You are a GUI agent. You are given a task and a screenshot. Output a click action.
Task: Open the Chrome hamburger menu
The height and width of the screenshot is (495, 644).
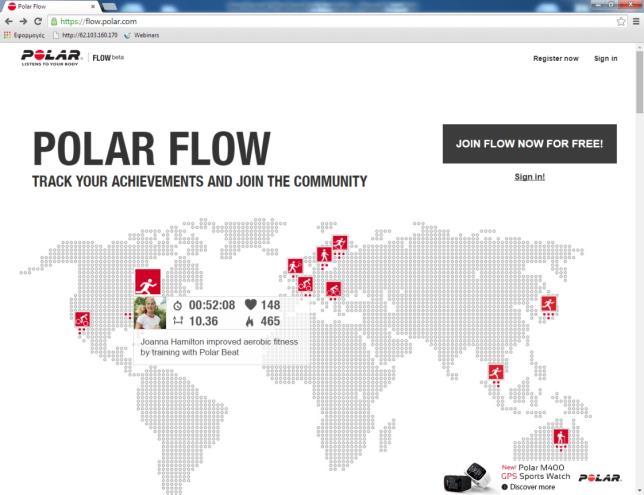(x=636, y=21)
